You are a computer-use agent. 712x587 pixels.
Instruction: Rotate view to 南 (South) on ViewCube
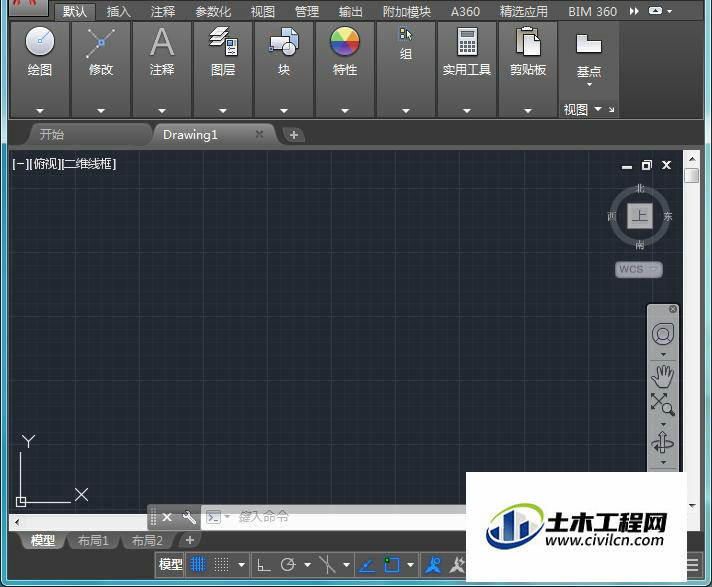640,245
